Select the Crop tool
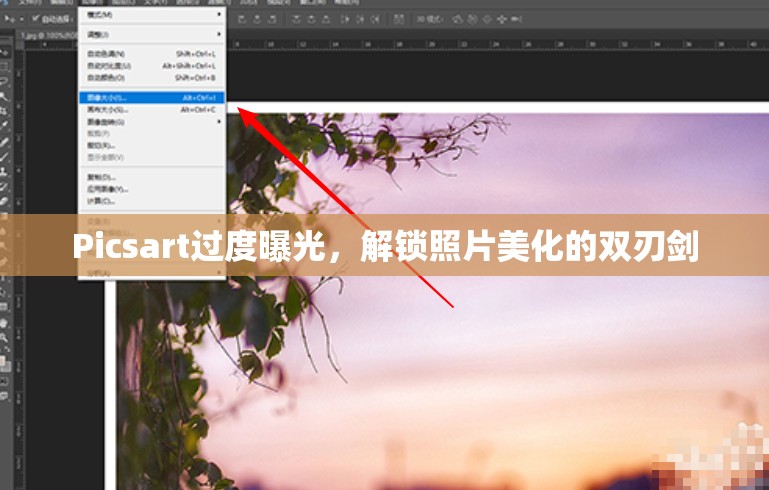The image size is (769, 490). click(5, 111)
